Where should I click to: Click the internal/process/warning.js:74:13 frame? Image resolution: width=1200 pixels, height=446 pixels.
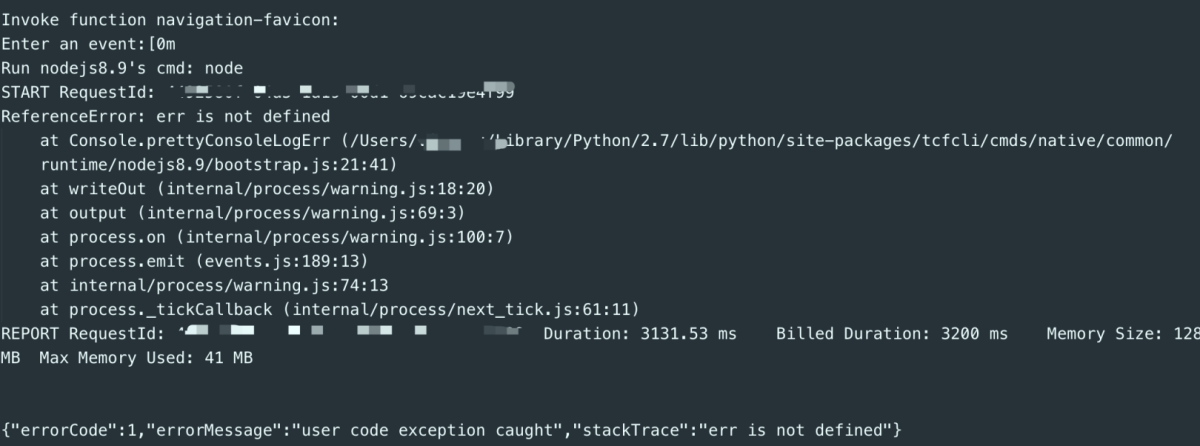tap(200, 284)
